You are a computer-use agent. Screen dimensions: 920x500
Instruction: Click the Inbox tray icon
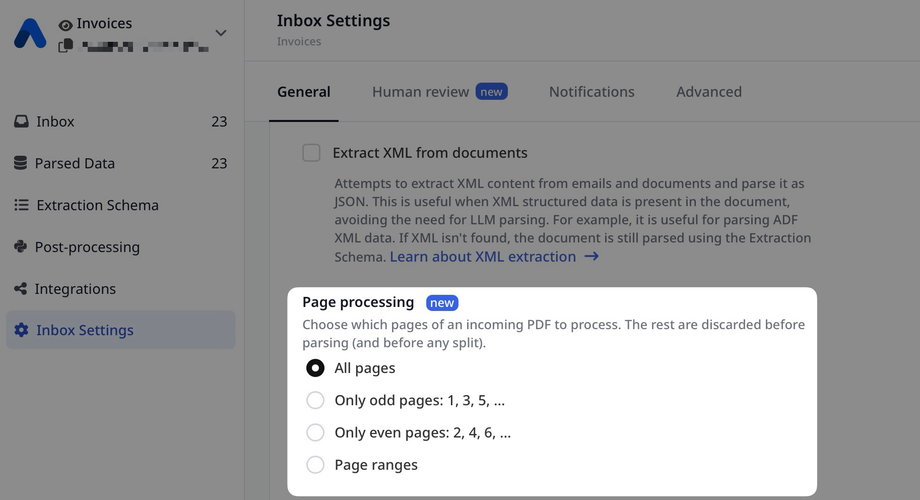tap(21, 121)
